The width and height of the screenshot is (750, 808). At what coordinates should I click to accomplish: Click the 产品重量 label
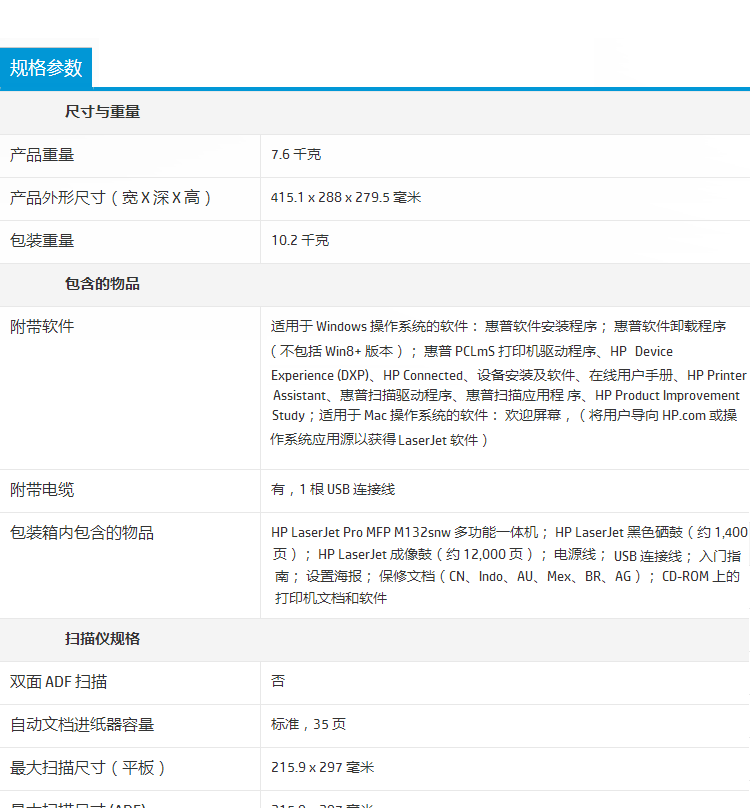click(42, 155)
